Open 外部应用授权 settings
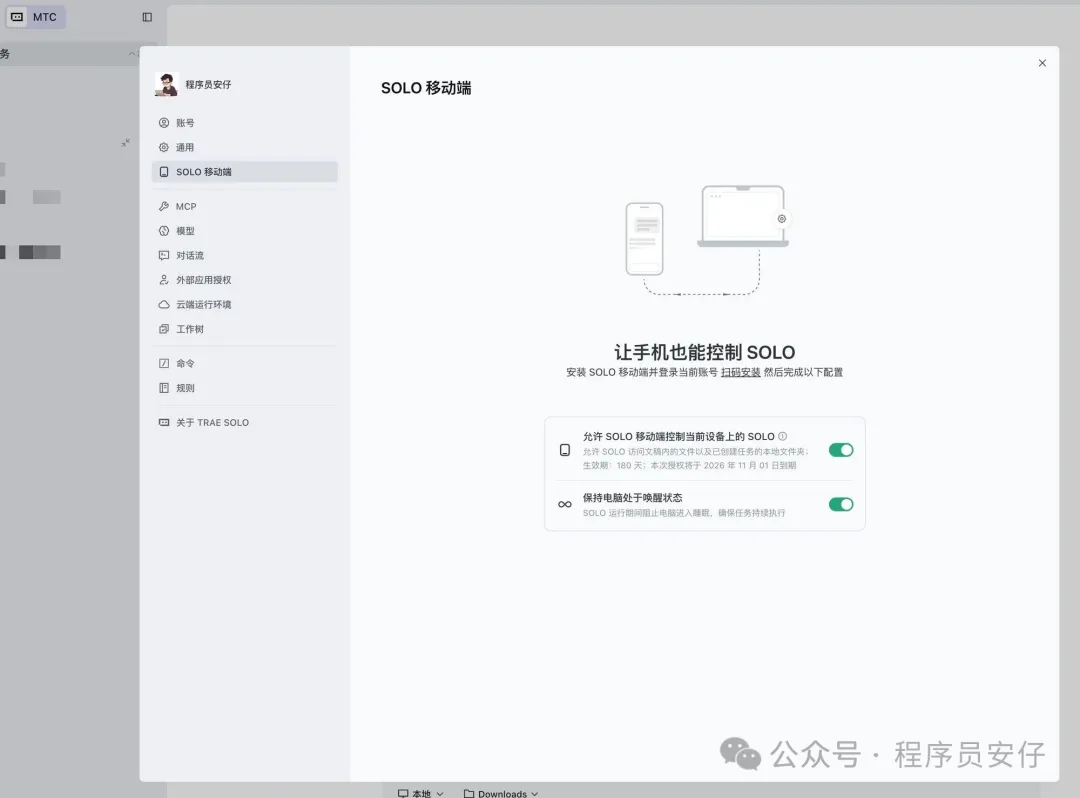The image size is (1080, 798). pyautogui.click(x=245, y=280)
